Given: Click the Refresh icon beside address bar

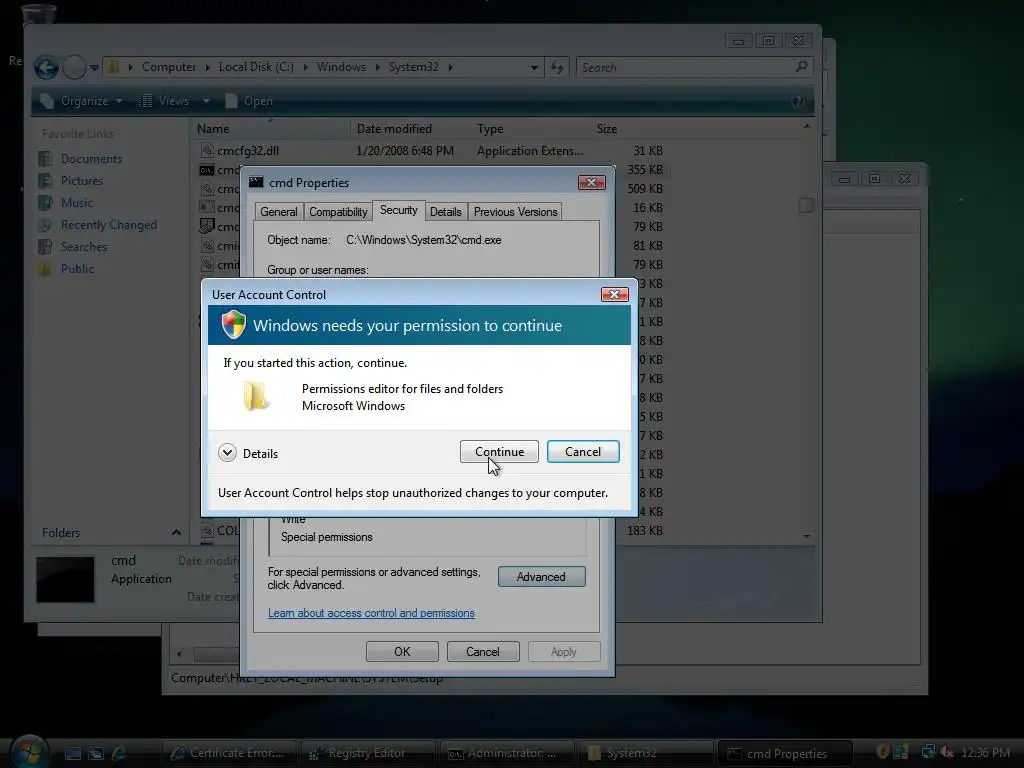Looking at the screenshot, I should point(557,67).
